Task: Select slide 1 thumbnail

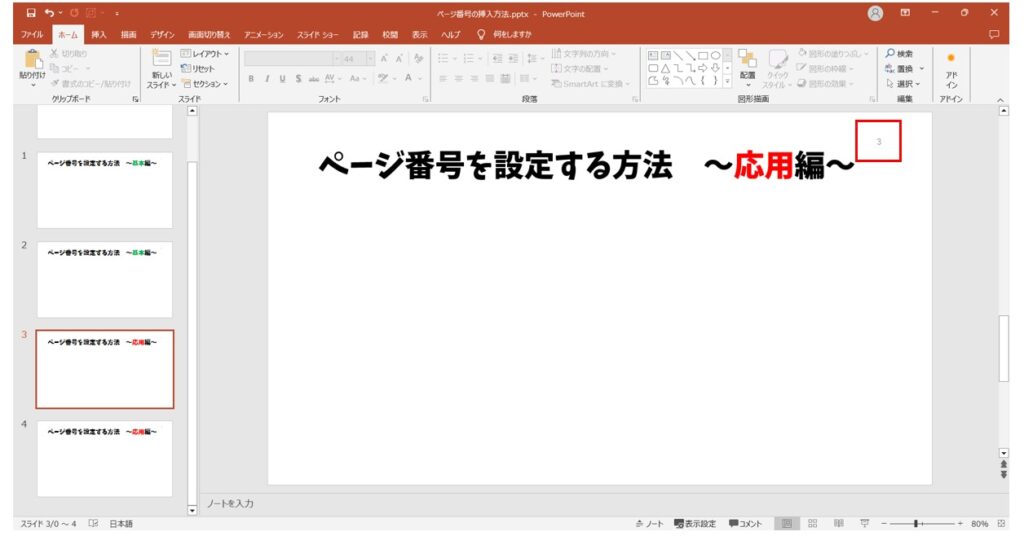Action: [x=104, y=190]
